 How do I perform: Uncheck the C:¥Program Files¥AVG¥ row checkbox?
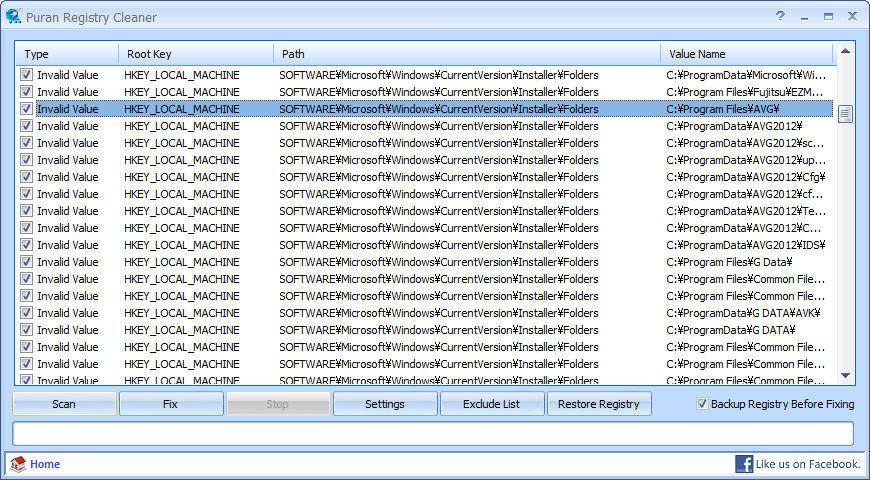coord(26,109)
